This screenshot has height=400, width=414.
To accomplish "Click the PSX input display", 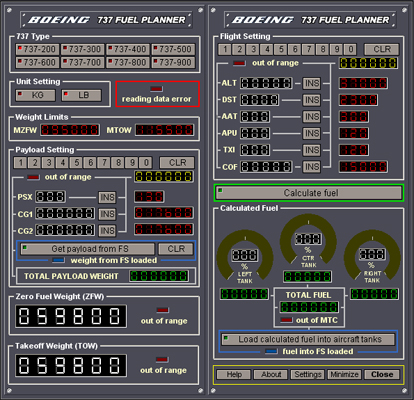I will click(x=51, y=197).
